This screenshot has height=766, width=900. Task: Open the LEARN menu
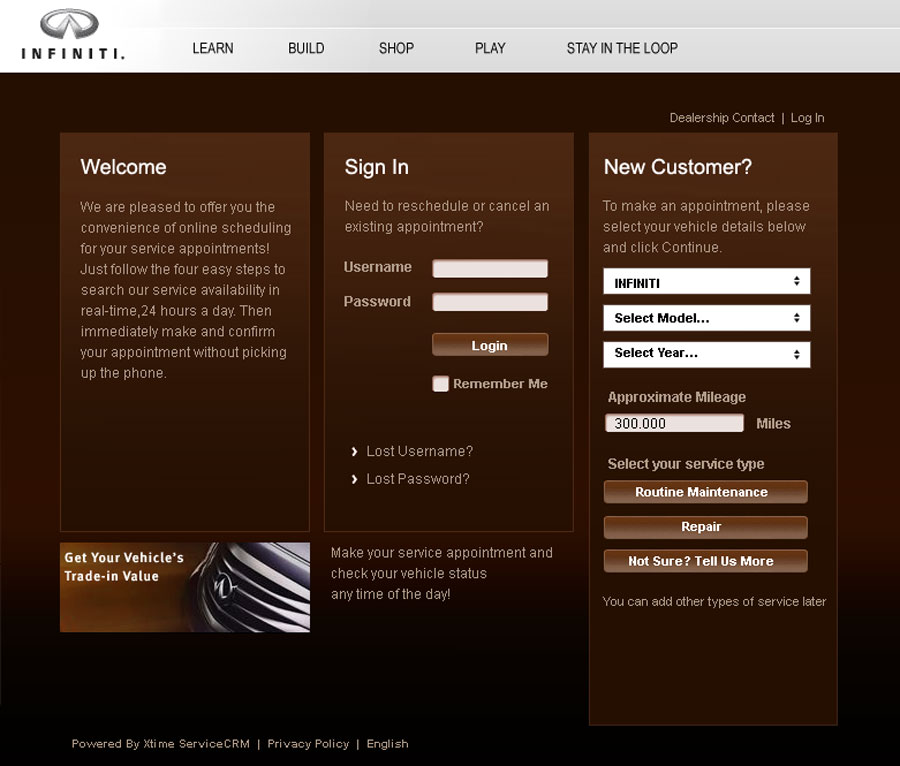[x=212, y=48]
